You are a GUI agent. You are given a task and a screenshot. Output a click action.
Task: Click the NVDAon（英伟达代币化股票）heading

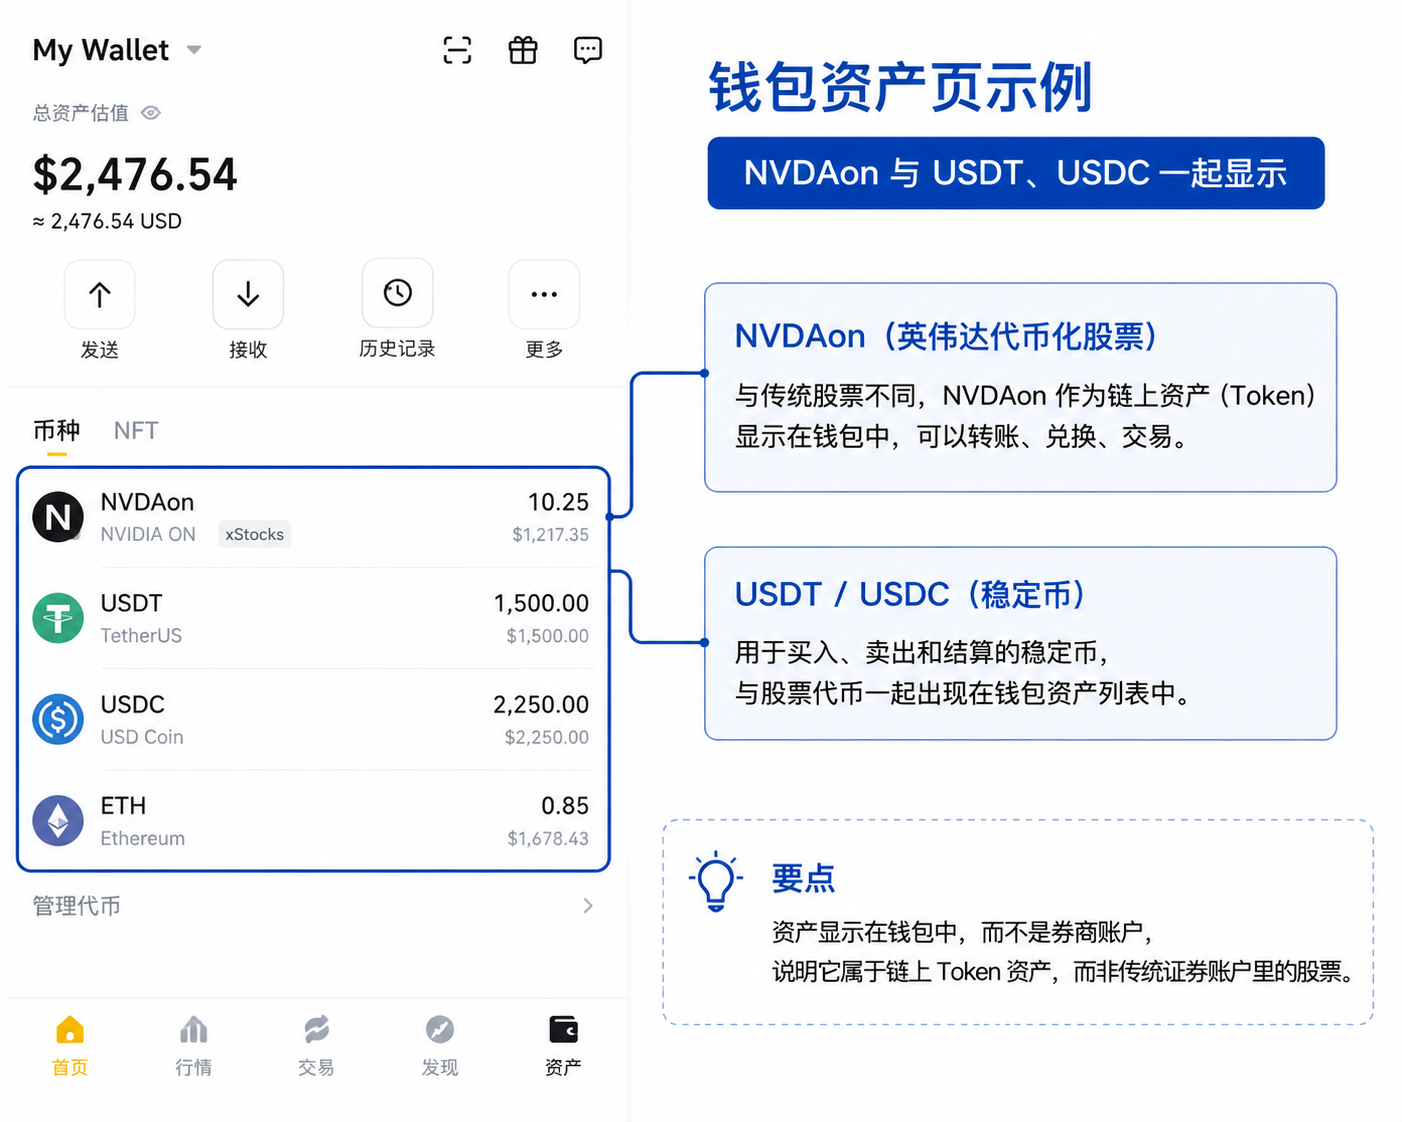[946, 336]
